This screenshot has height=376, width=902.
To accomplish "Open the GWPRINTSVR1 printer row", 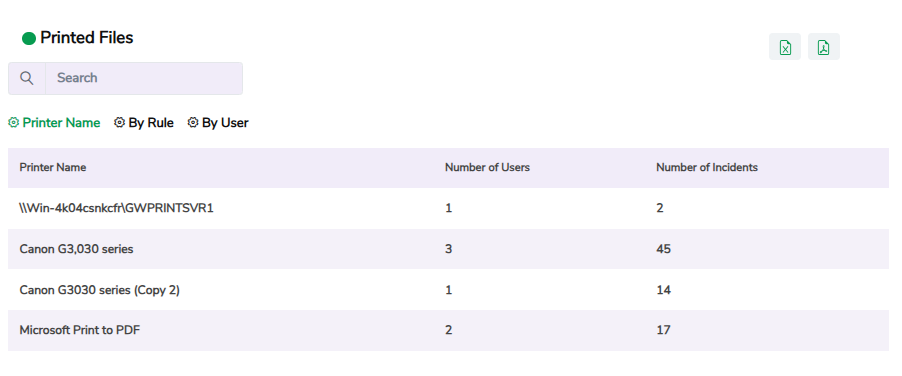I will [448, 208].
